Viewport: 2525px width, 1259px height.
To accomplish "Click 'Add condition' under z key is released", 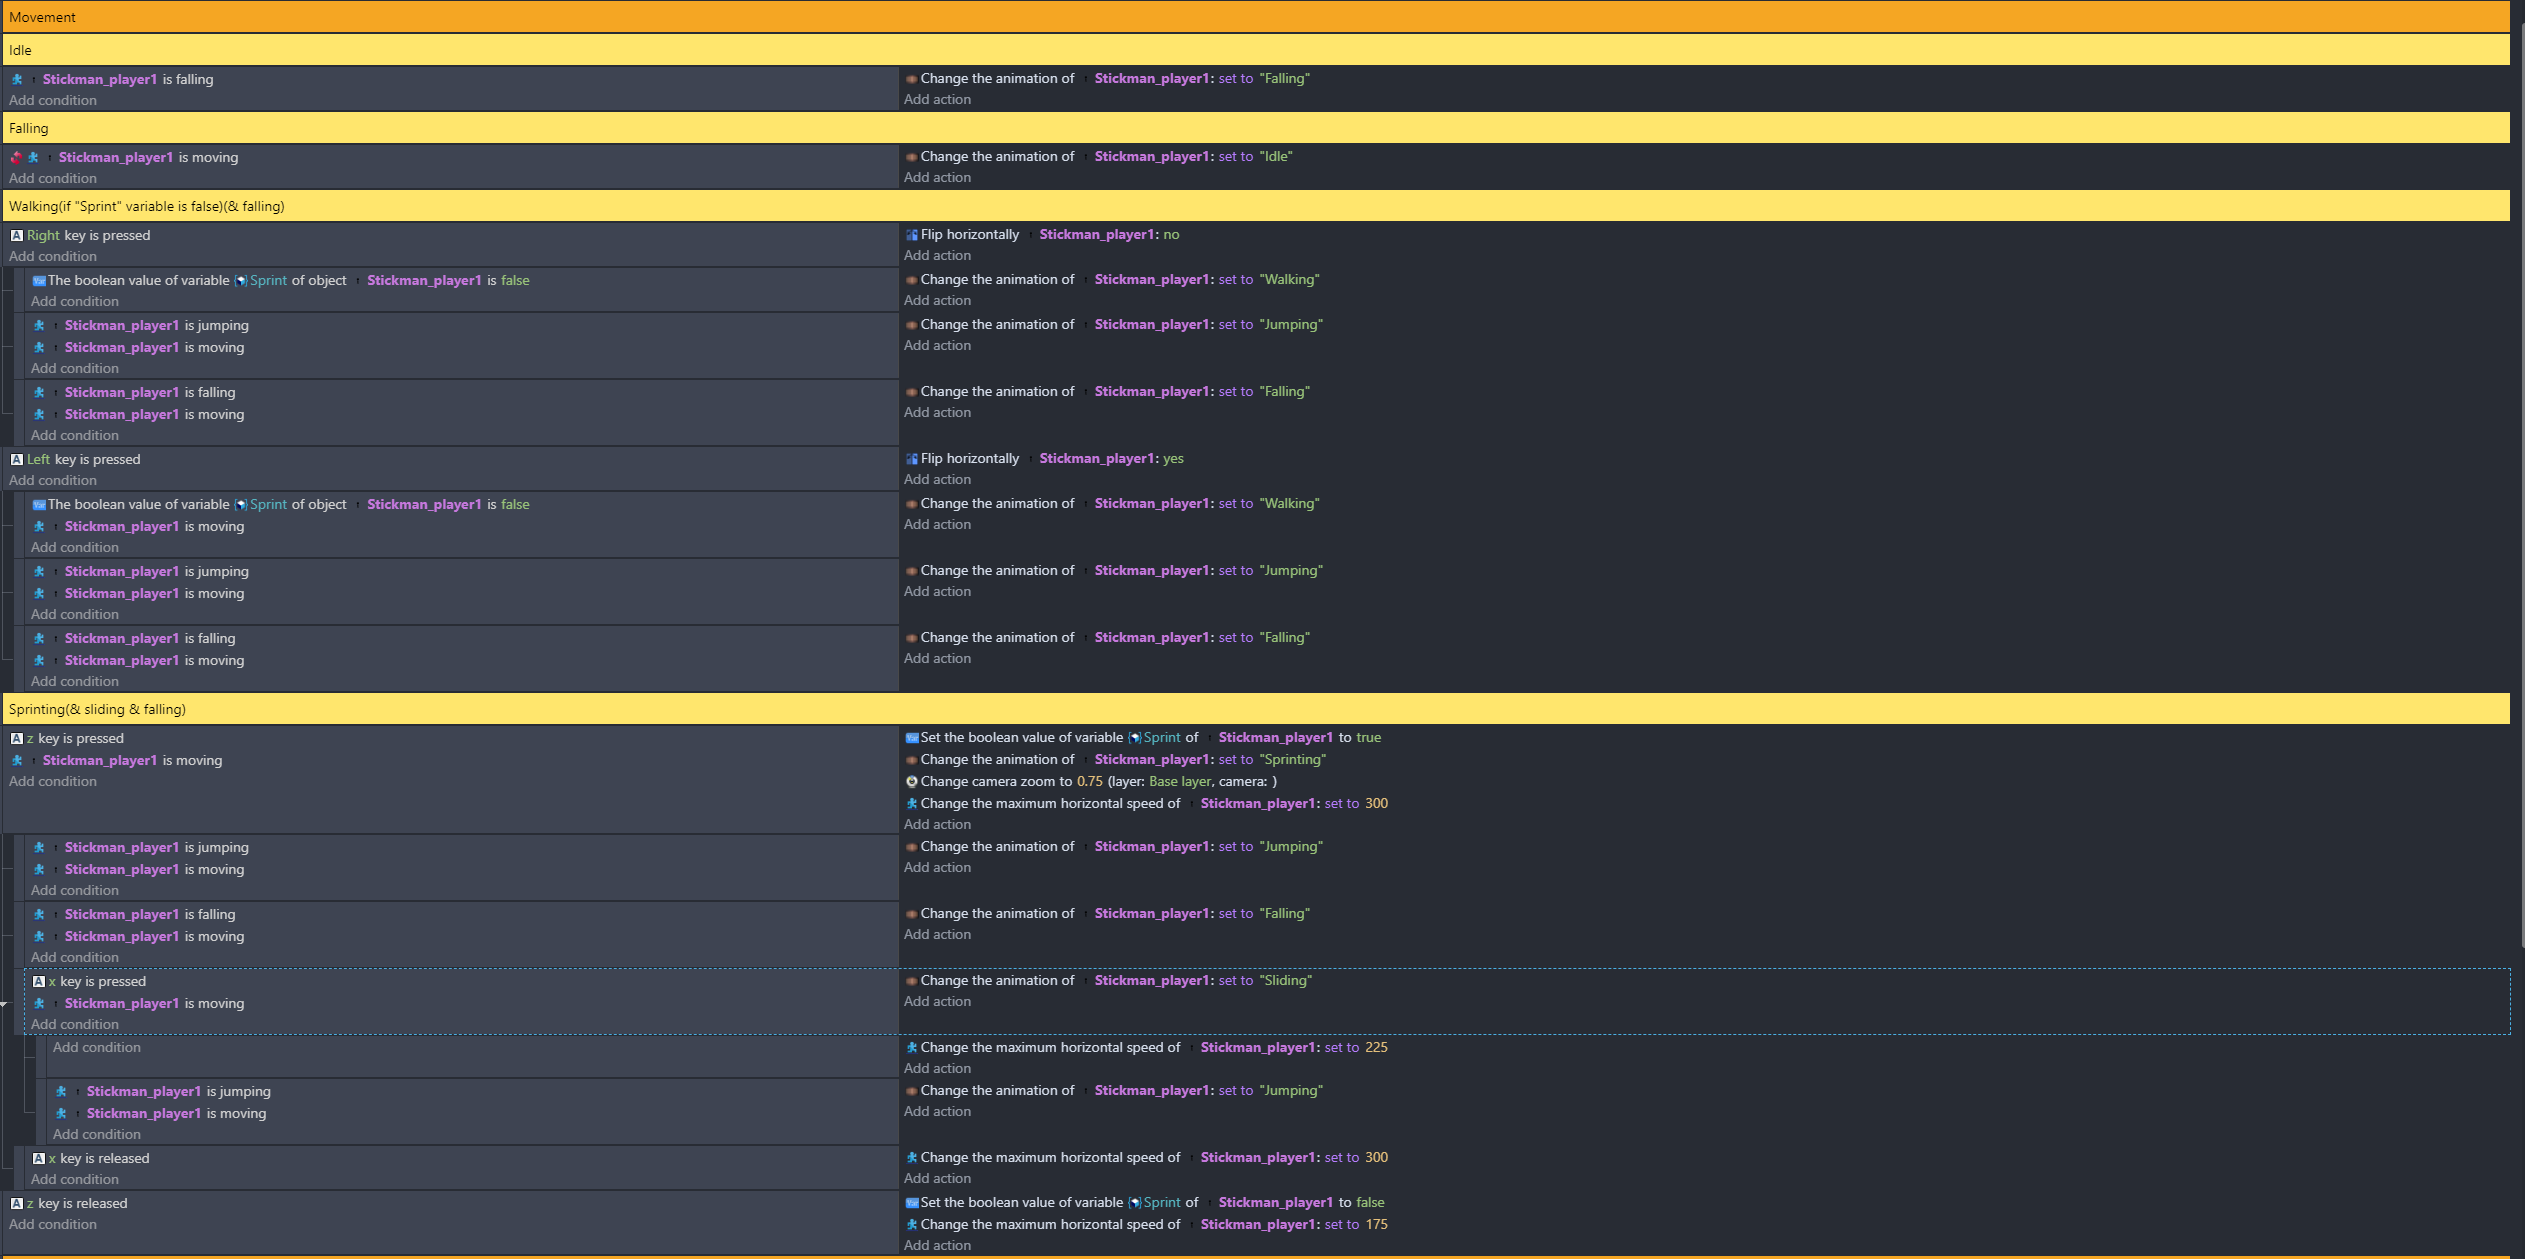I will click(x=53, y=1225).
